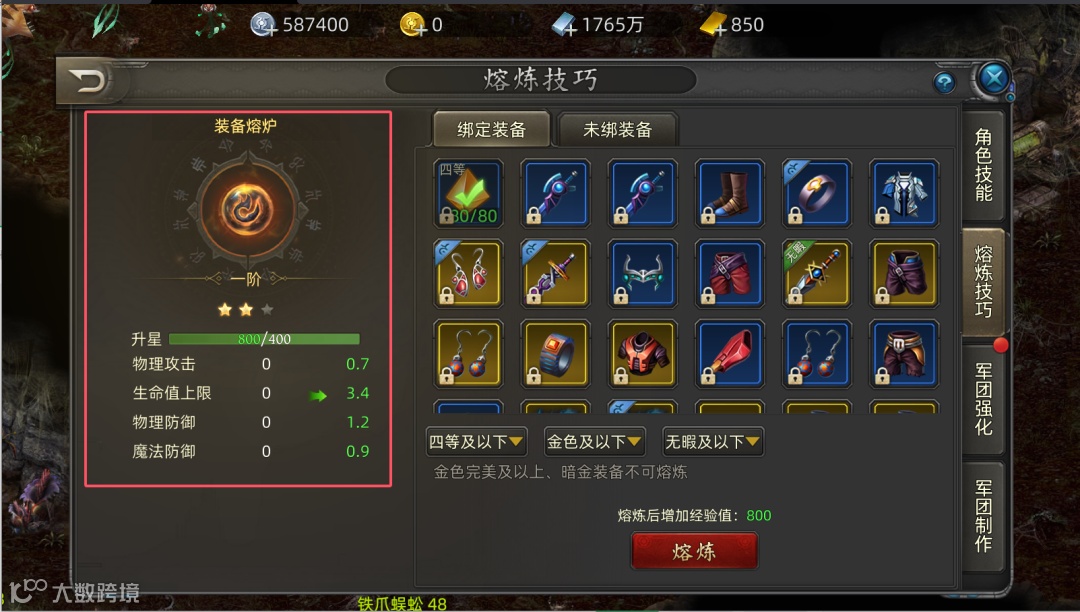Image resolution: width=1080 pixels, height=612 pixels.
Task: Open the 角色技能 side tab
Action: 983,165
